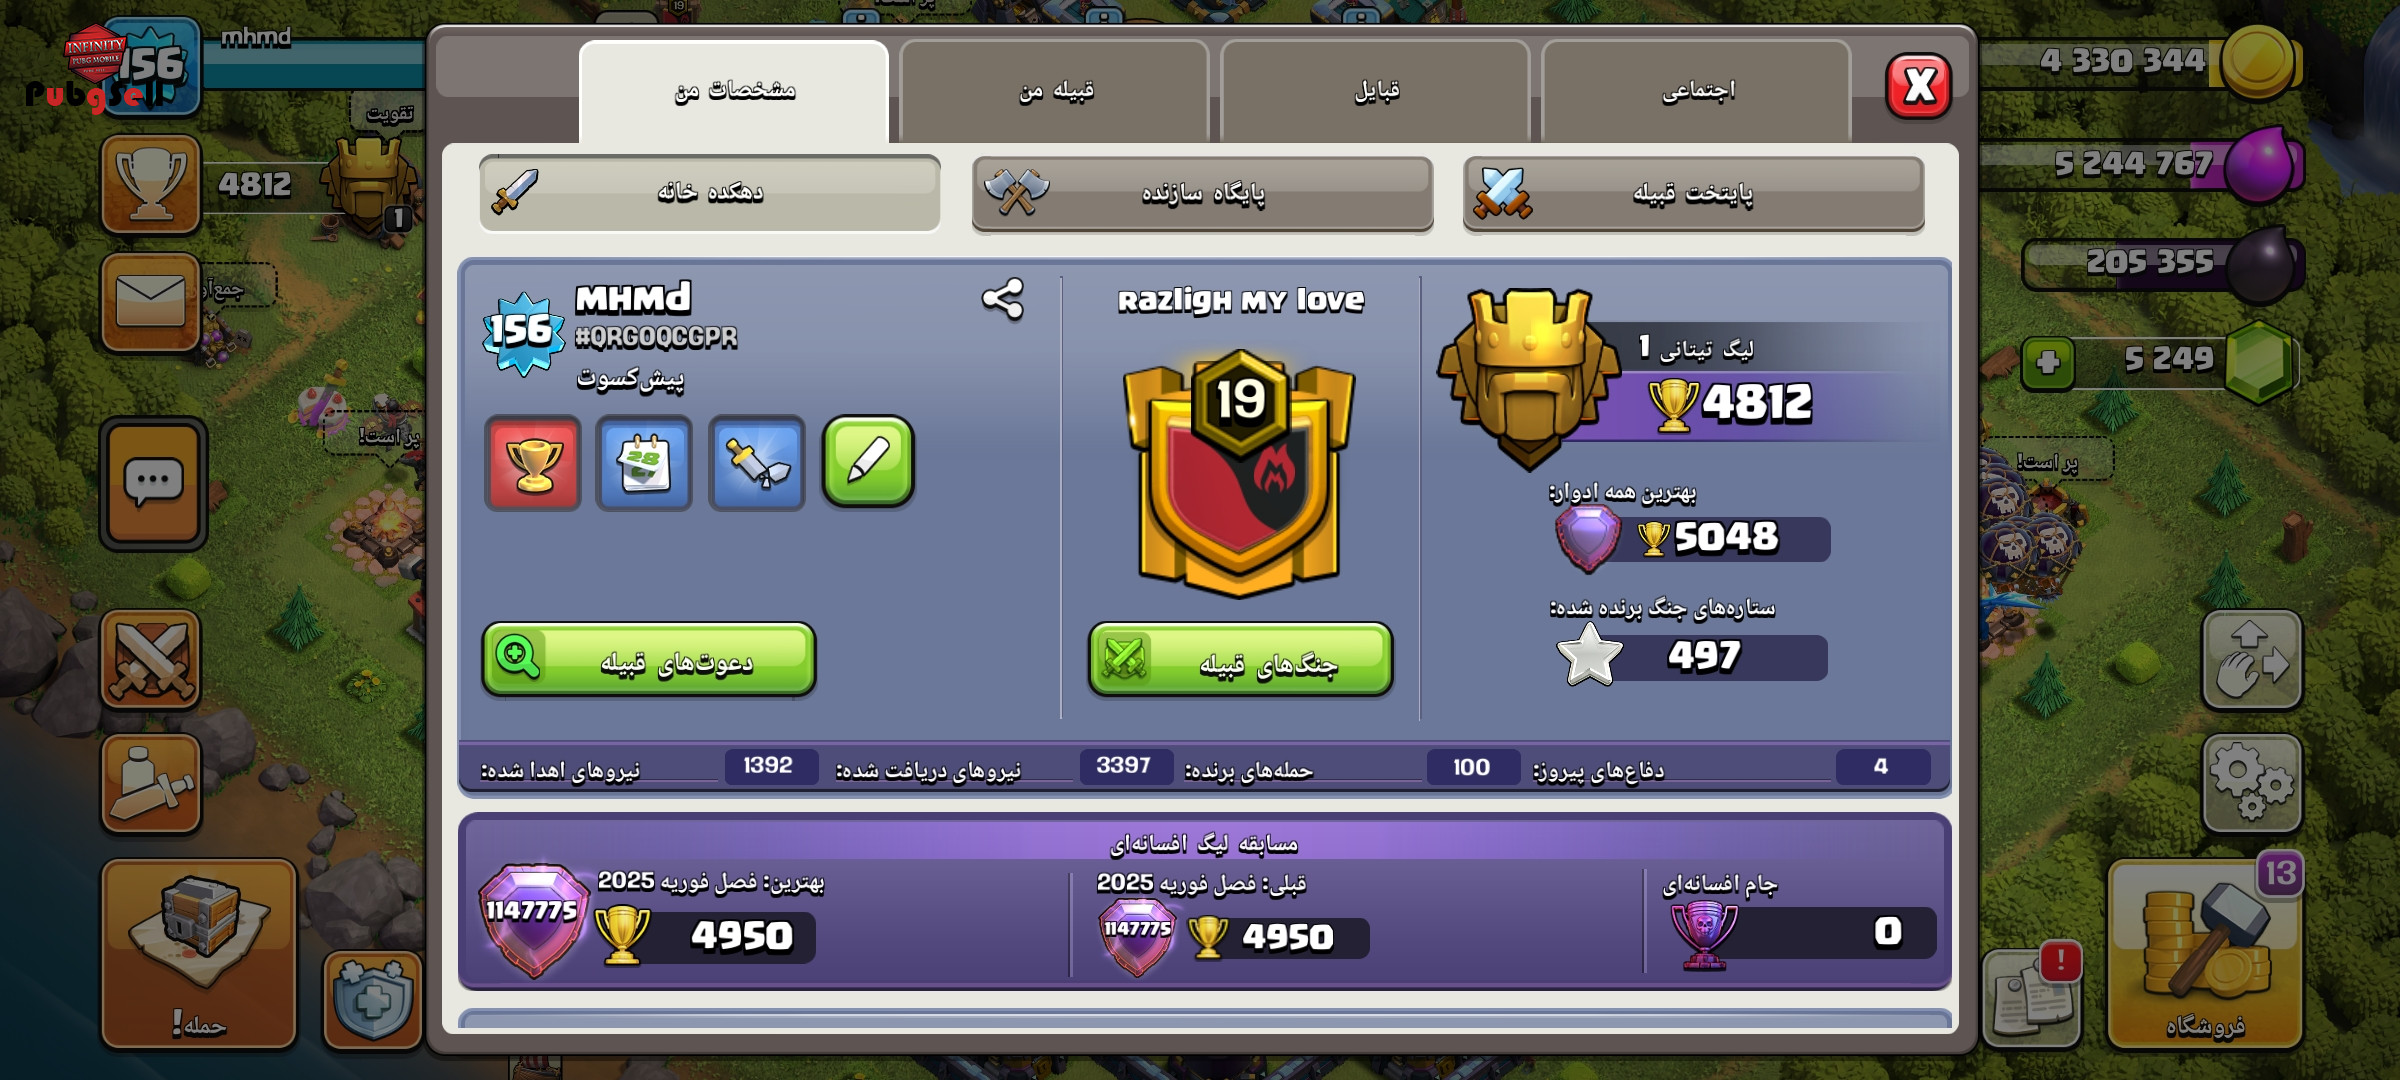Tap the crossed swords battle-log icon
The image size is (2400, 1080).
tap(151, 660)
